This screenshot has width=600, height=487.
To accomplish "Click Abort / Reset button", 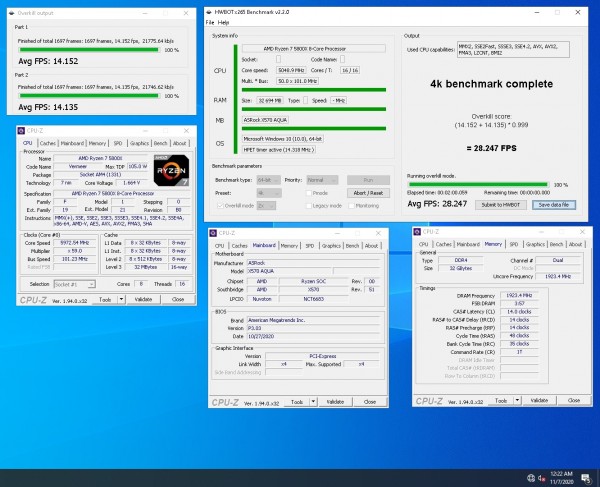I will 368,193.
